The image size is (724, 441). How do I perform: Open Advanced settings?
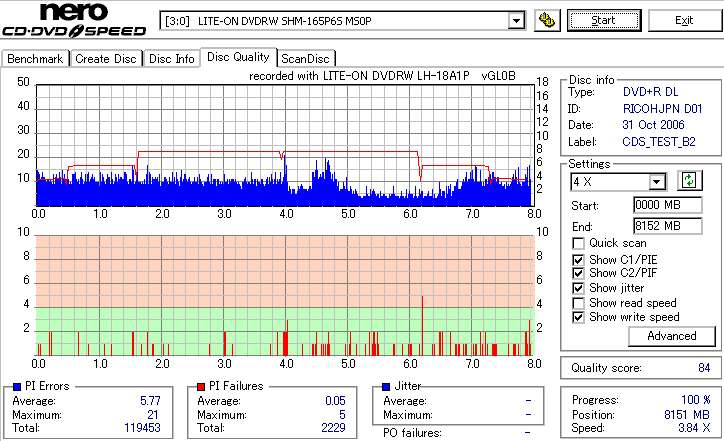[672, 336]
